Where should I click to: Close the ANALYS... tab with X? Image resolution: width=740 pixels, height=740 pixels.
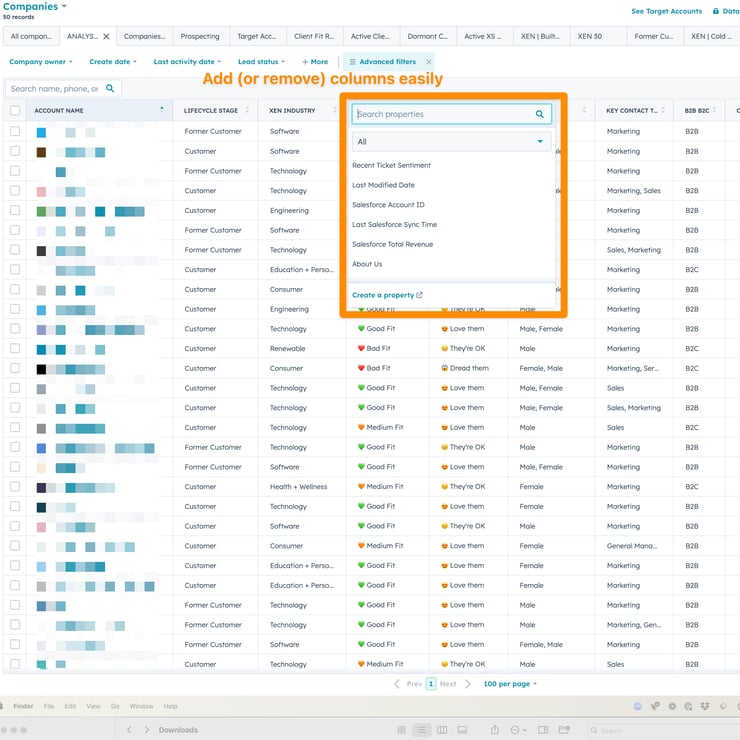click(x=106, y=37)
